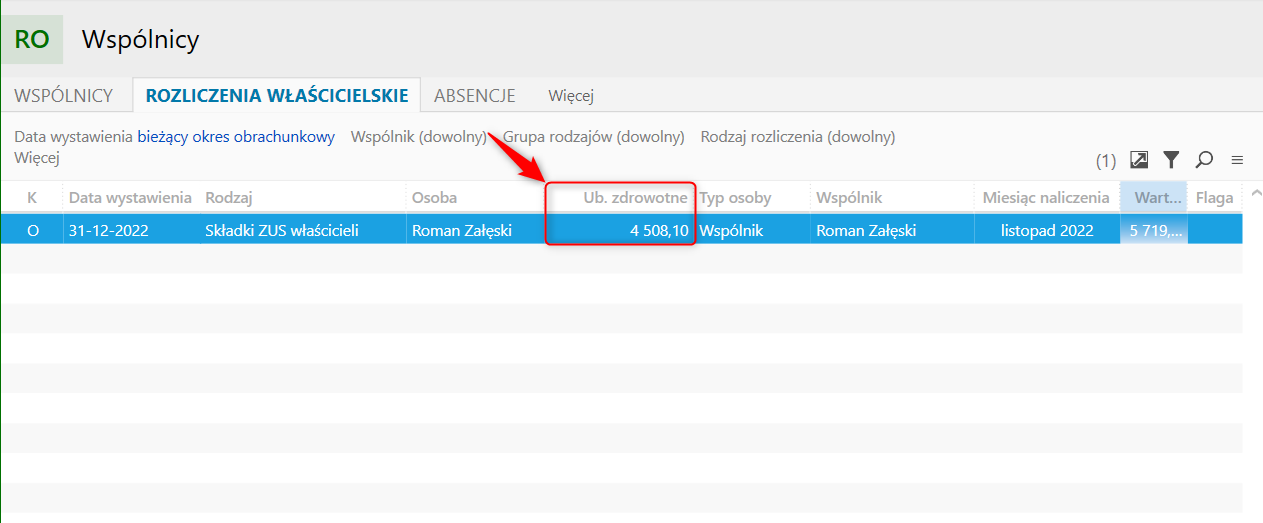Open the hamburger list menu icon
The width and height of the screenshot is (1263, 523).
pyautogui.click(x=1237, y=159)
